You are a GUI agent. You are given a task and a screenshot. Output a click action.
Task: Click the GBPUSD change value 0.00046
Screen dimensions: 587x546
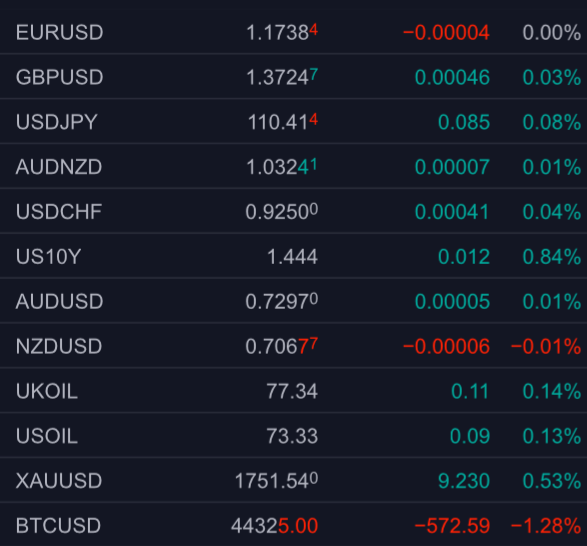point(452,77)
